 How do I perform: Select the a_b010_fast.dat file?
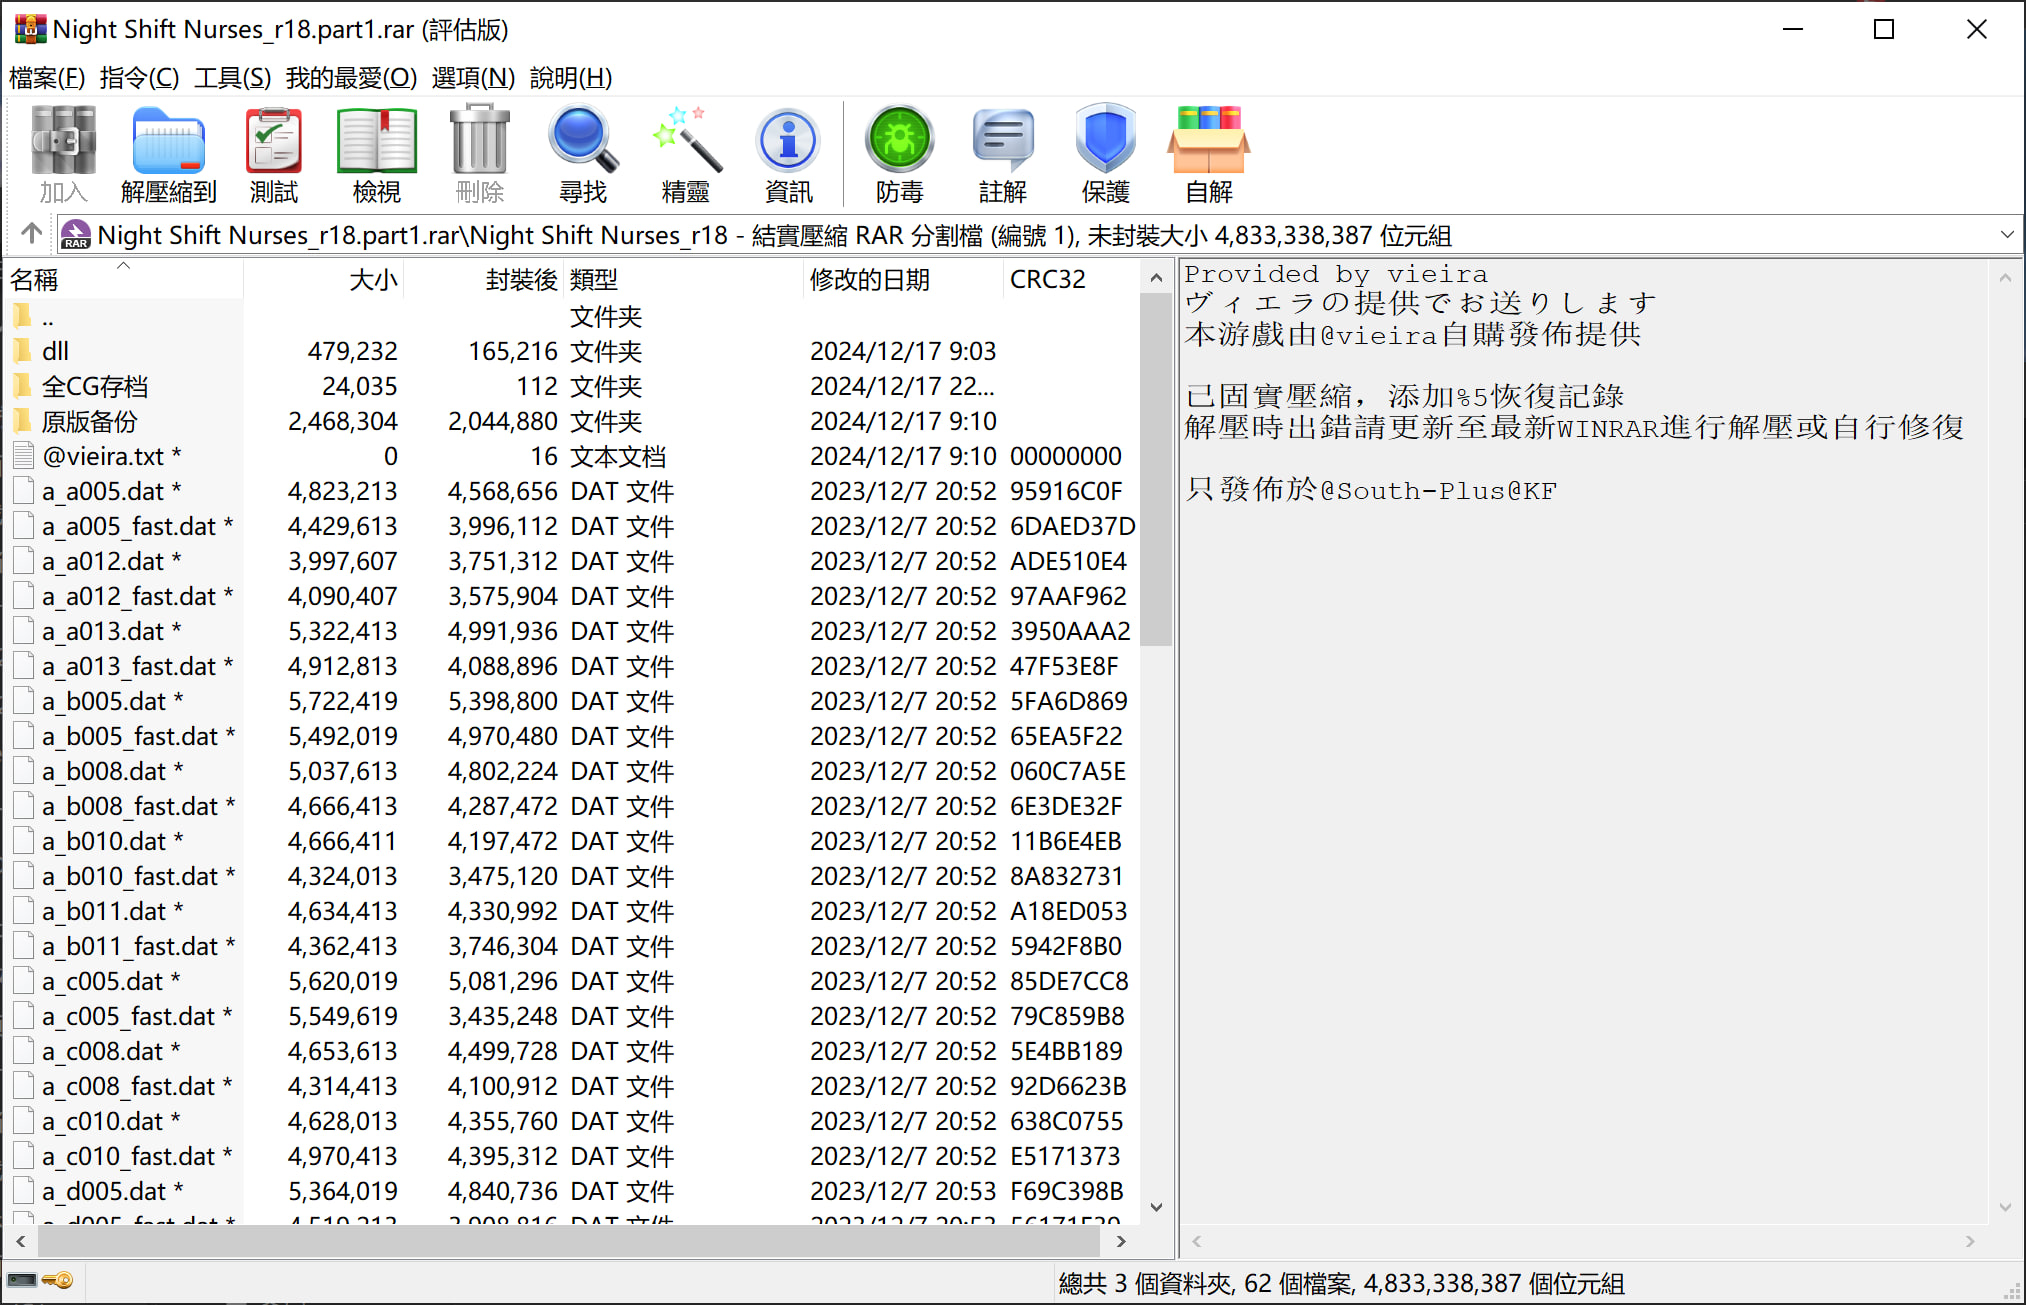[129, 876]
